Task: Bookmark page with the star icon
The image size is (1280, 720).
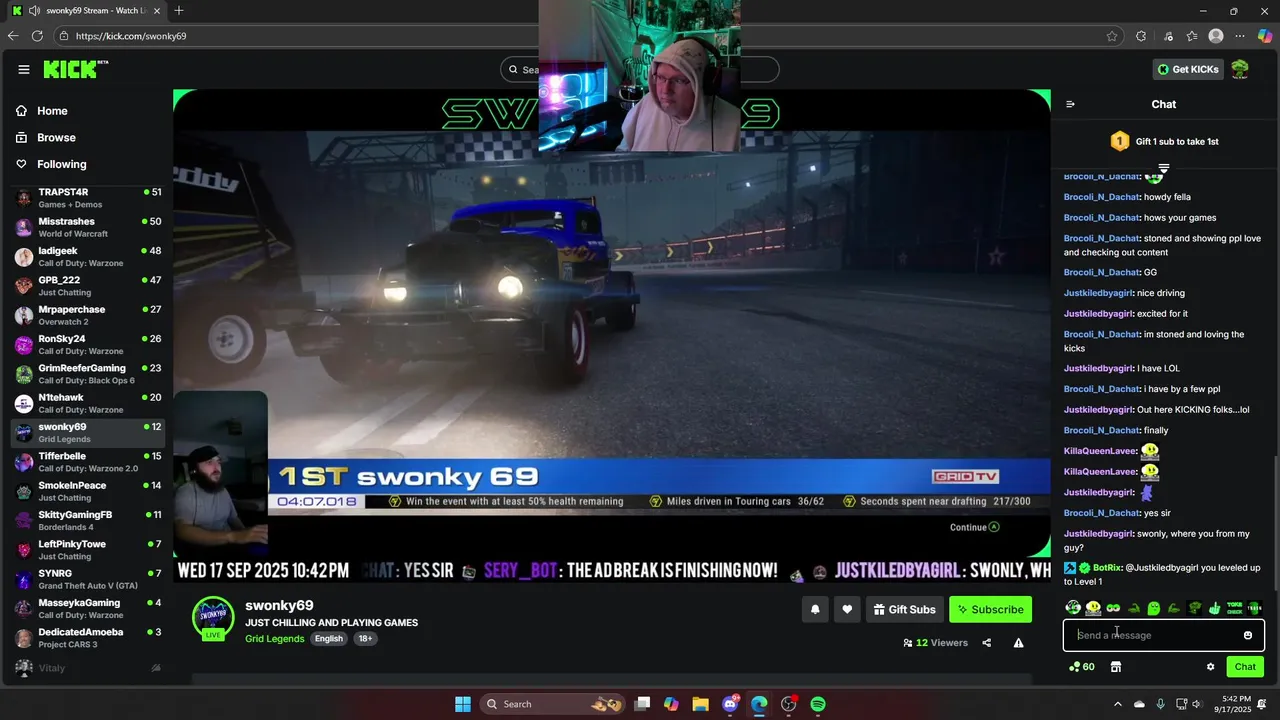Action: coord(1112,36)
